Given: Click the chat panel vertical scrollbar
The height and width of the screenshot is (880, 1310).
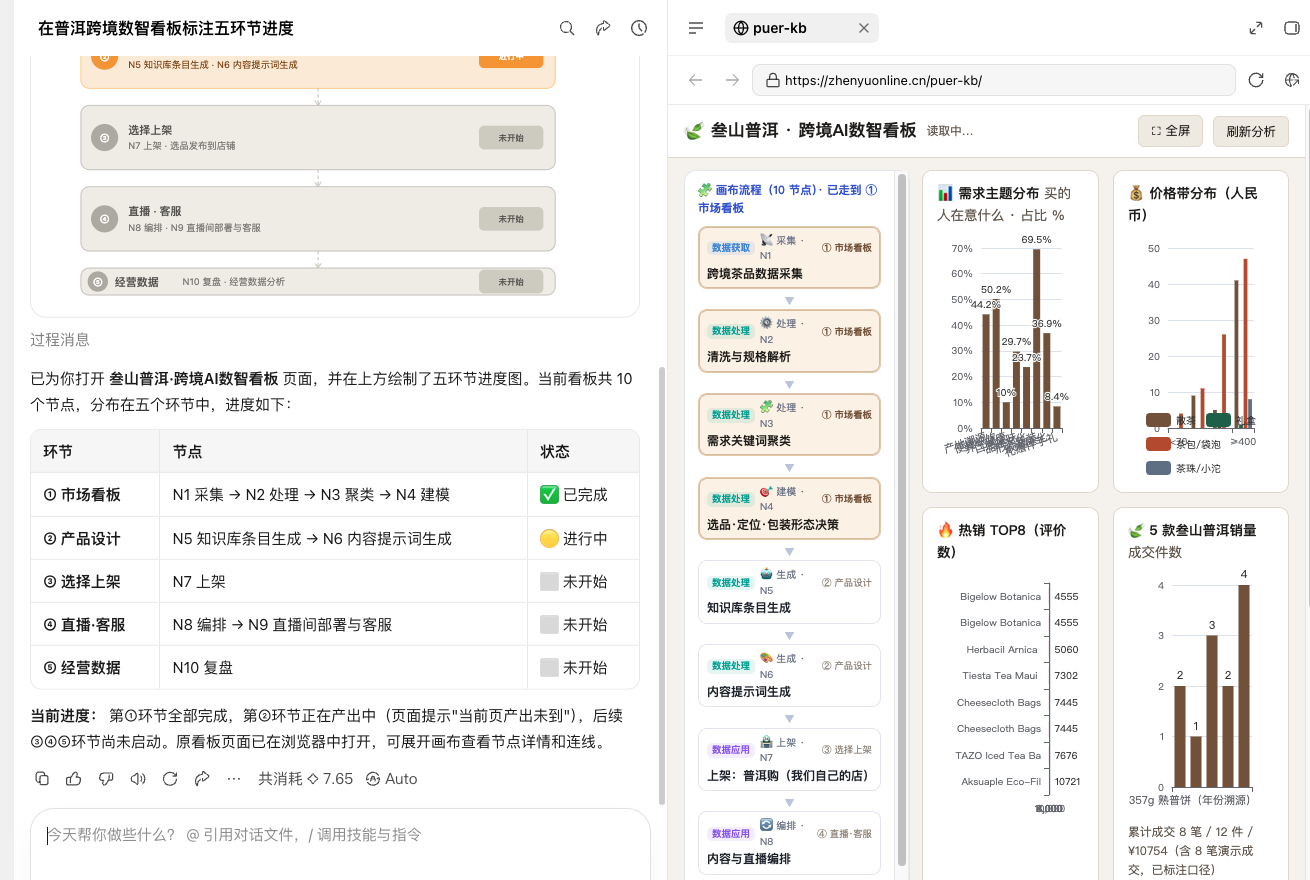Looking at the screenshot, I should pyautogui.click(x=660, y=585).
